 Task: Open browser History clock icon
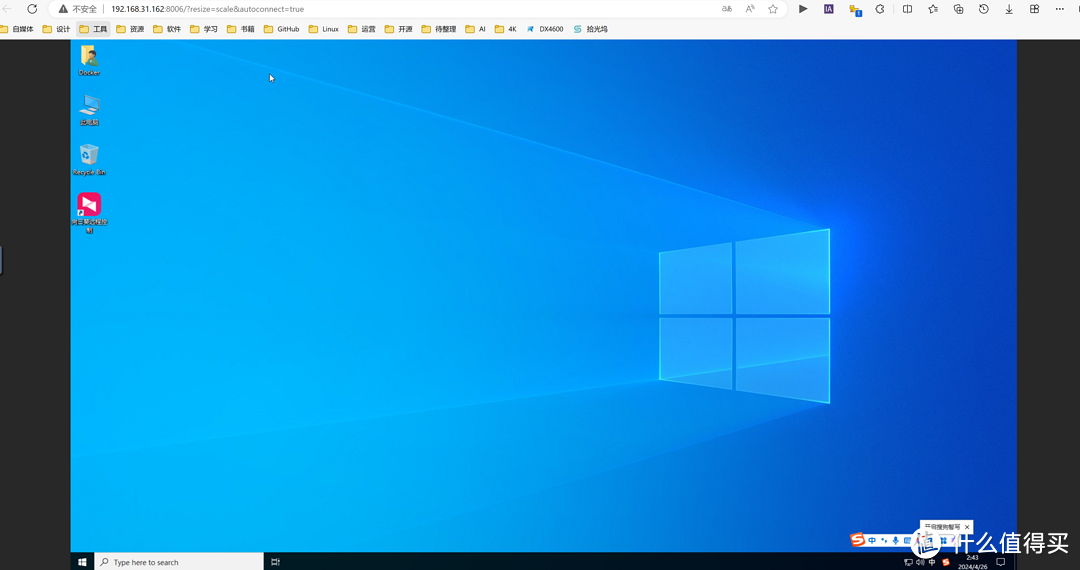point(984,9)
